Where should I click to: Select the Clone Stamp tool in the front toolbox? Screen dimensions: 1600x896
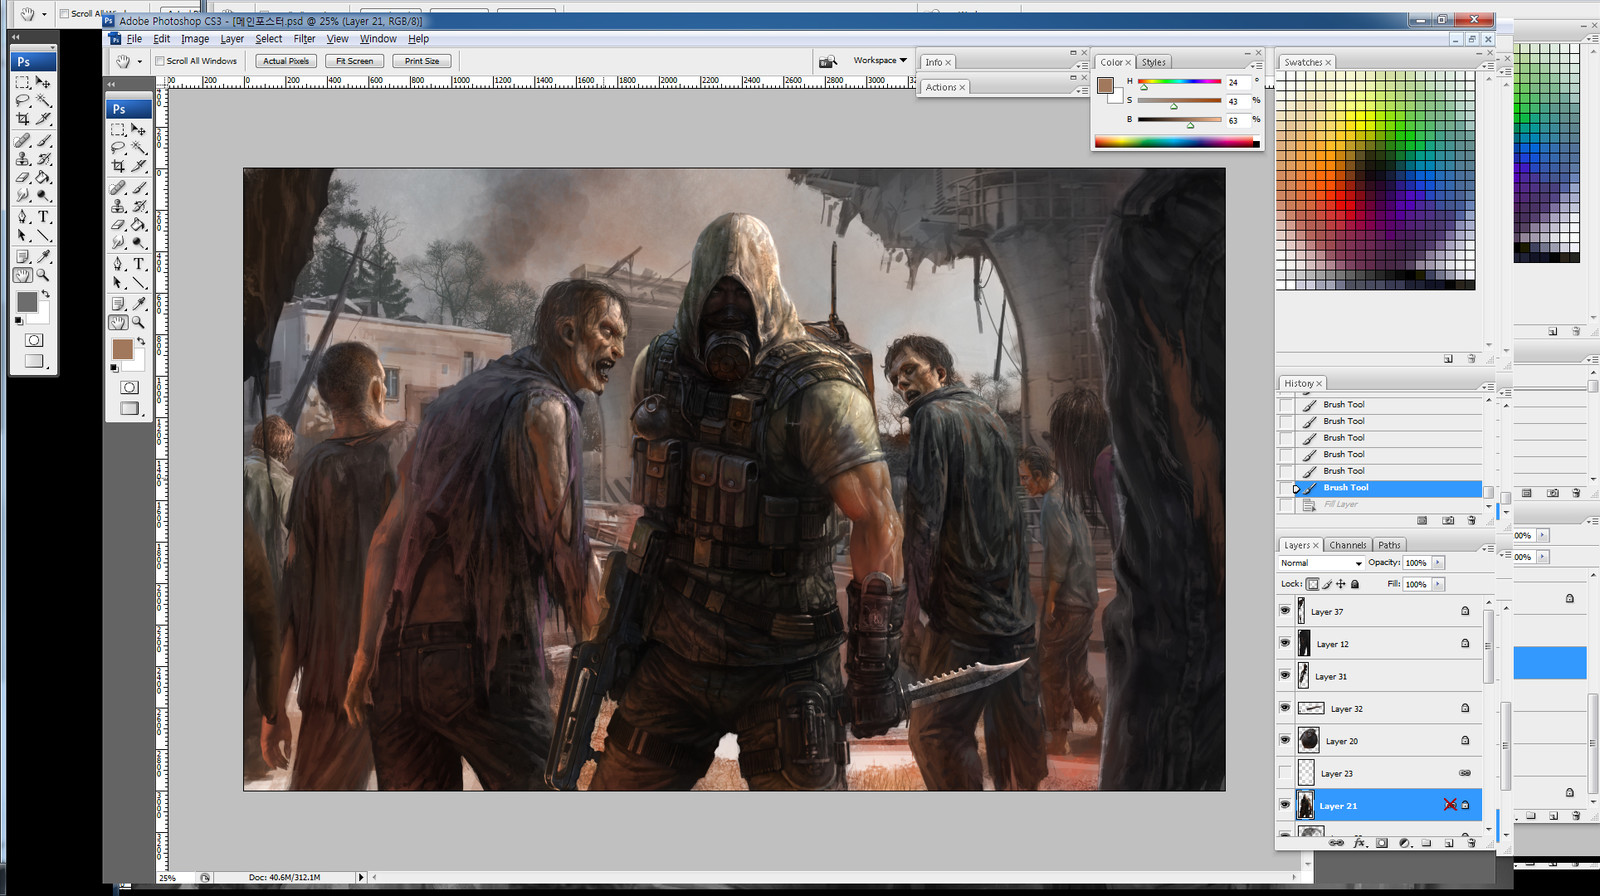coord(118,206)
